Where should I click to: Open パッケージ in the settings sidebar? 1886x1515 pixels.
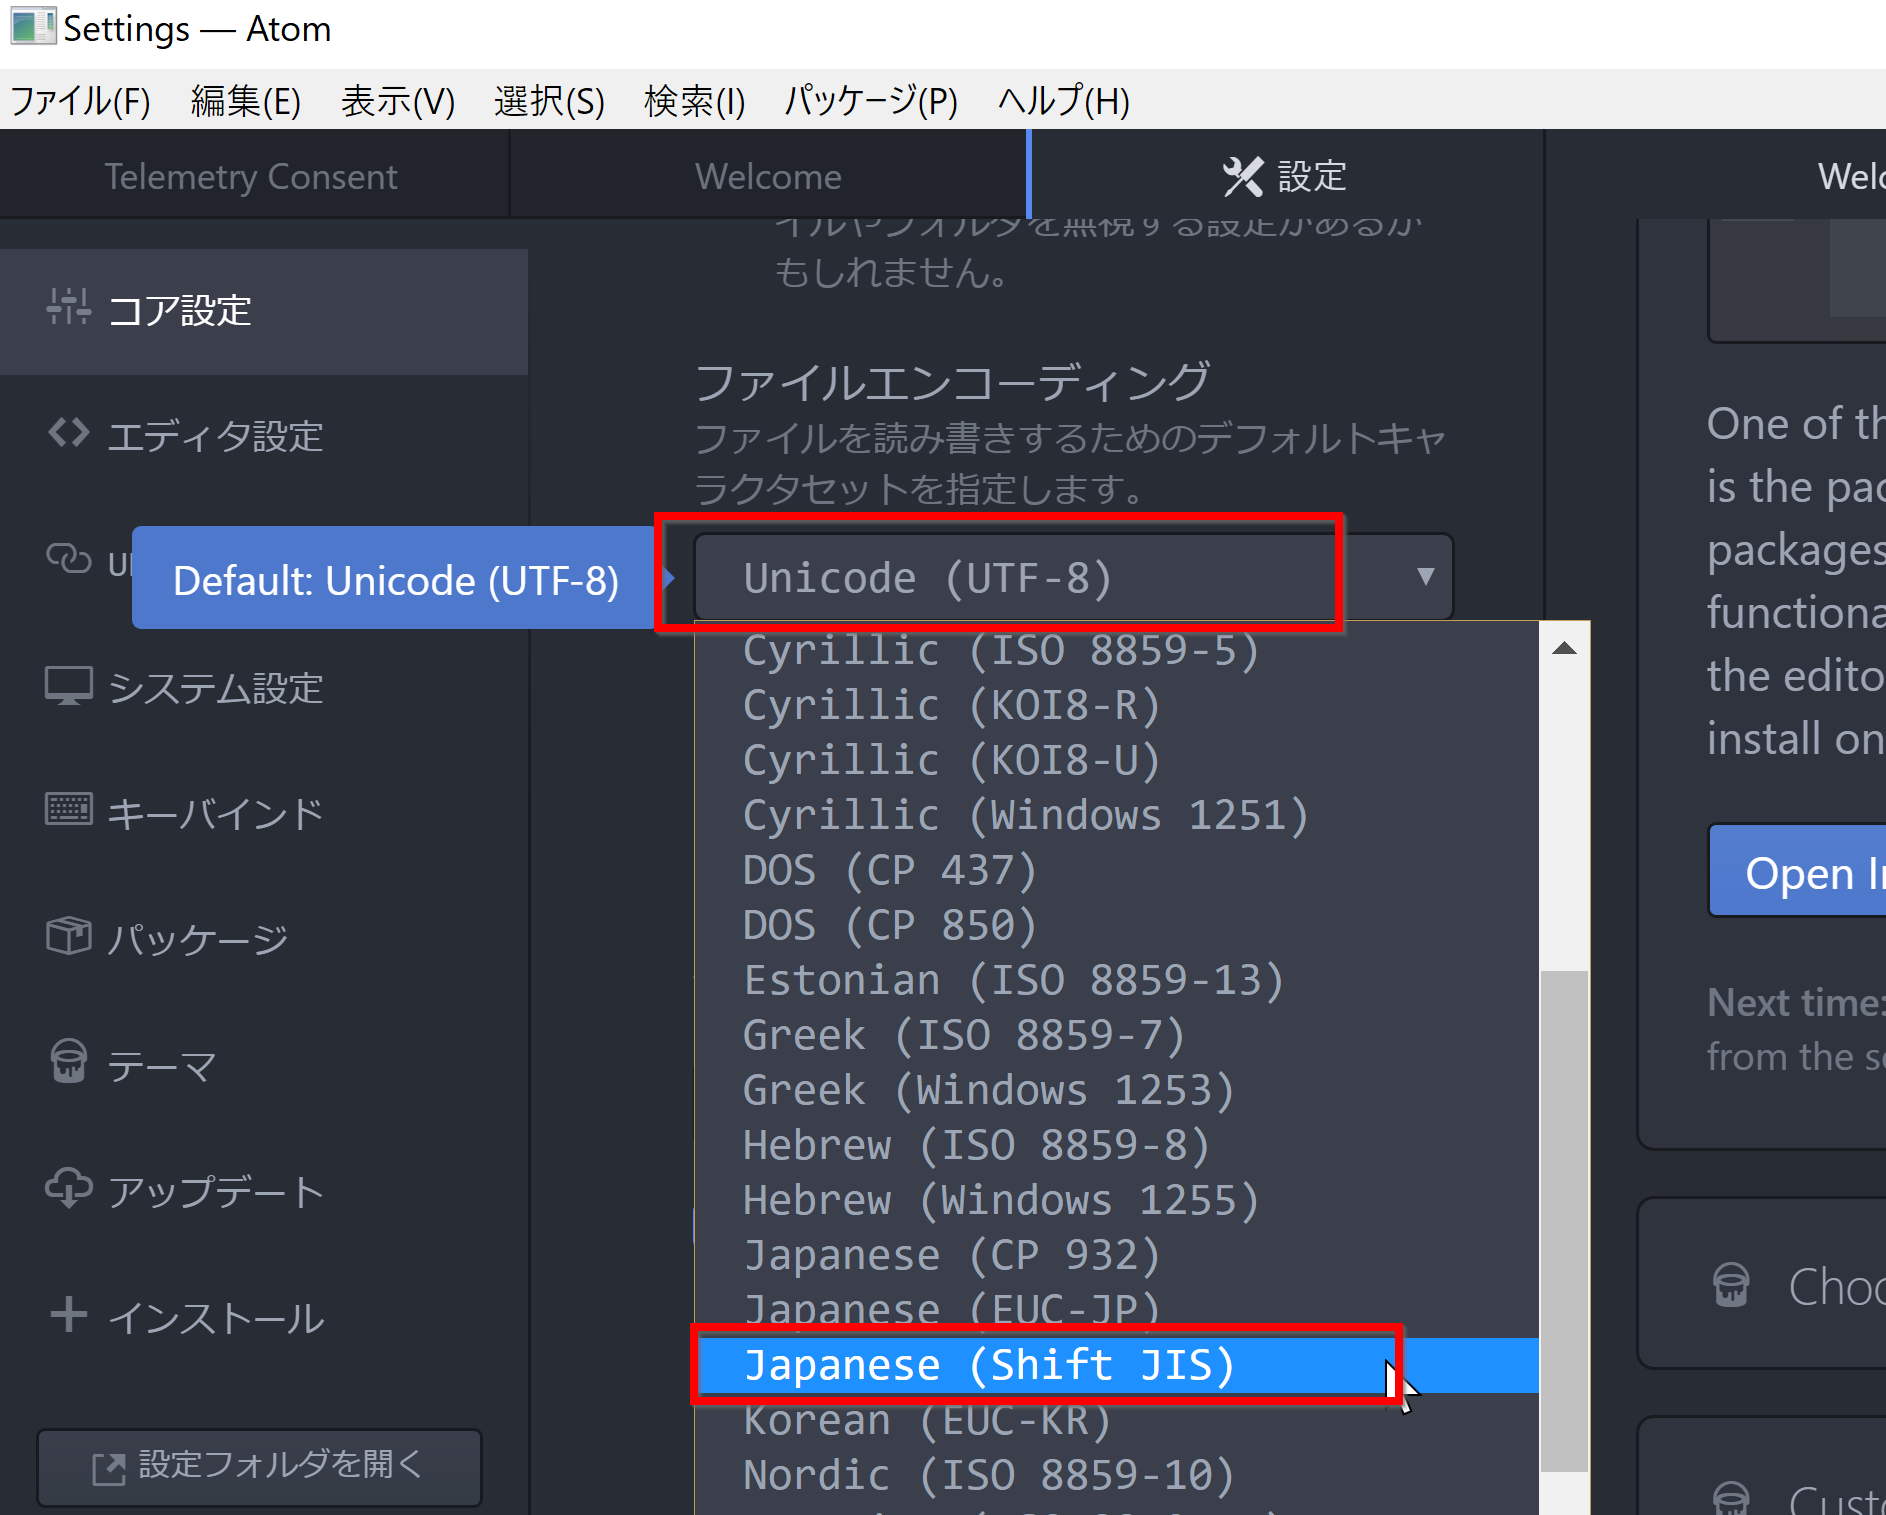264,939
